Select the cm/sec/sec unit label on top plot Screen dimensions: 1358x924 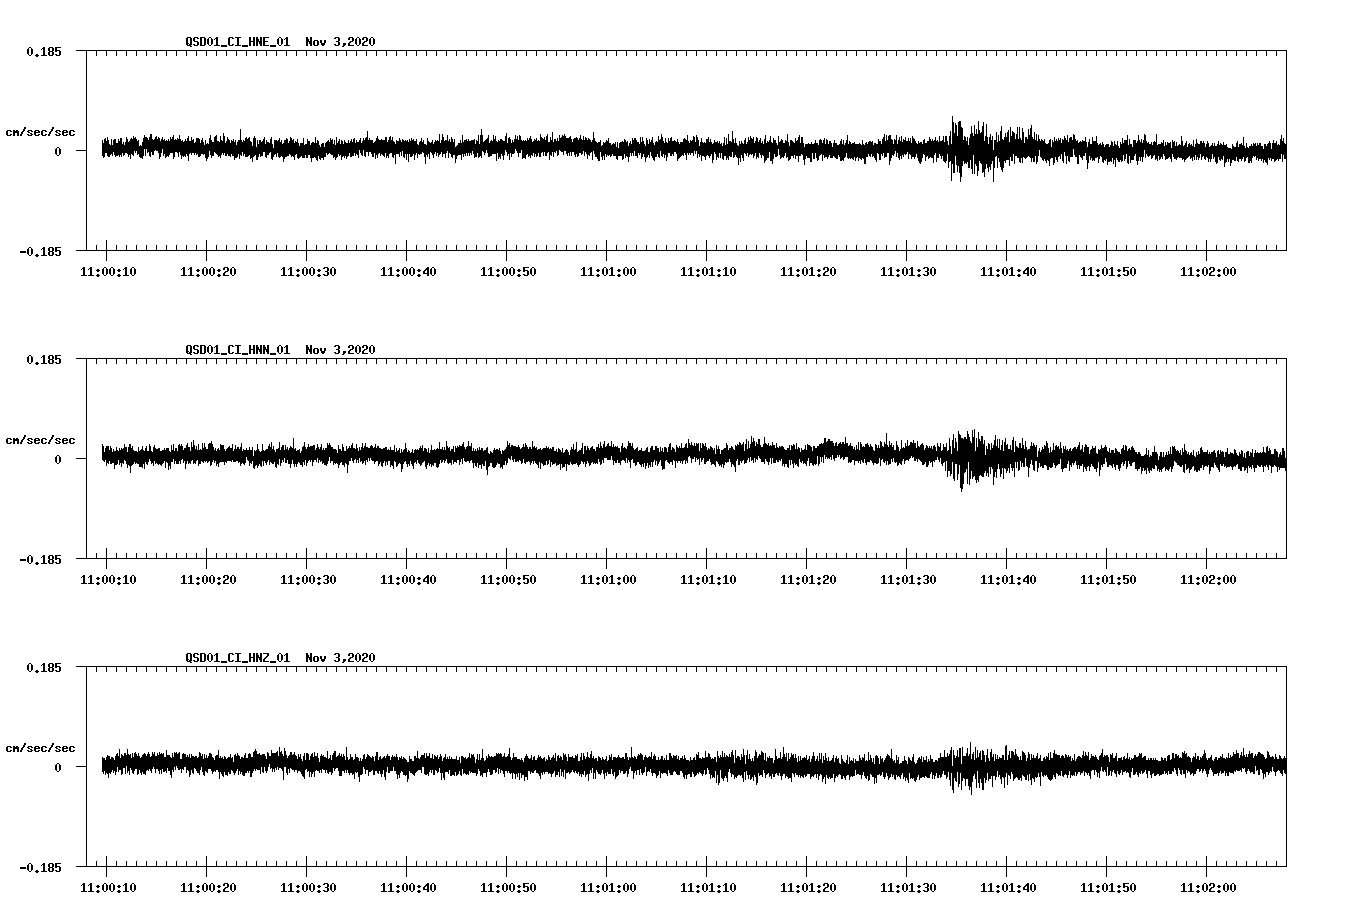coord(39,131)
